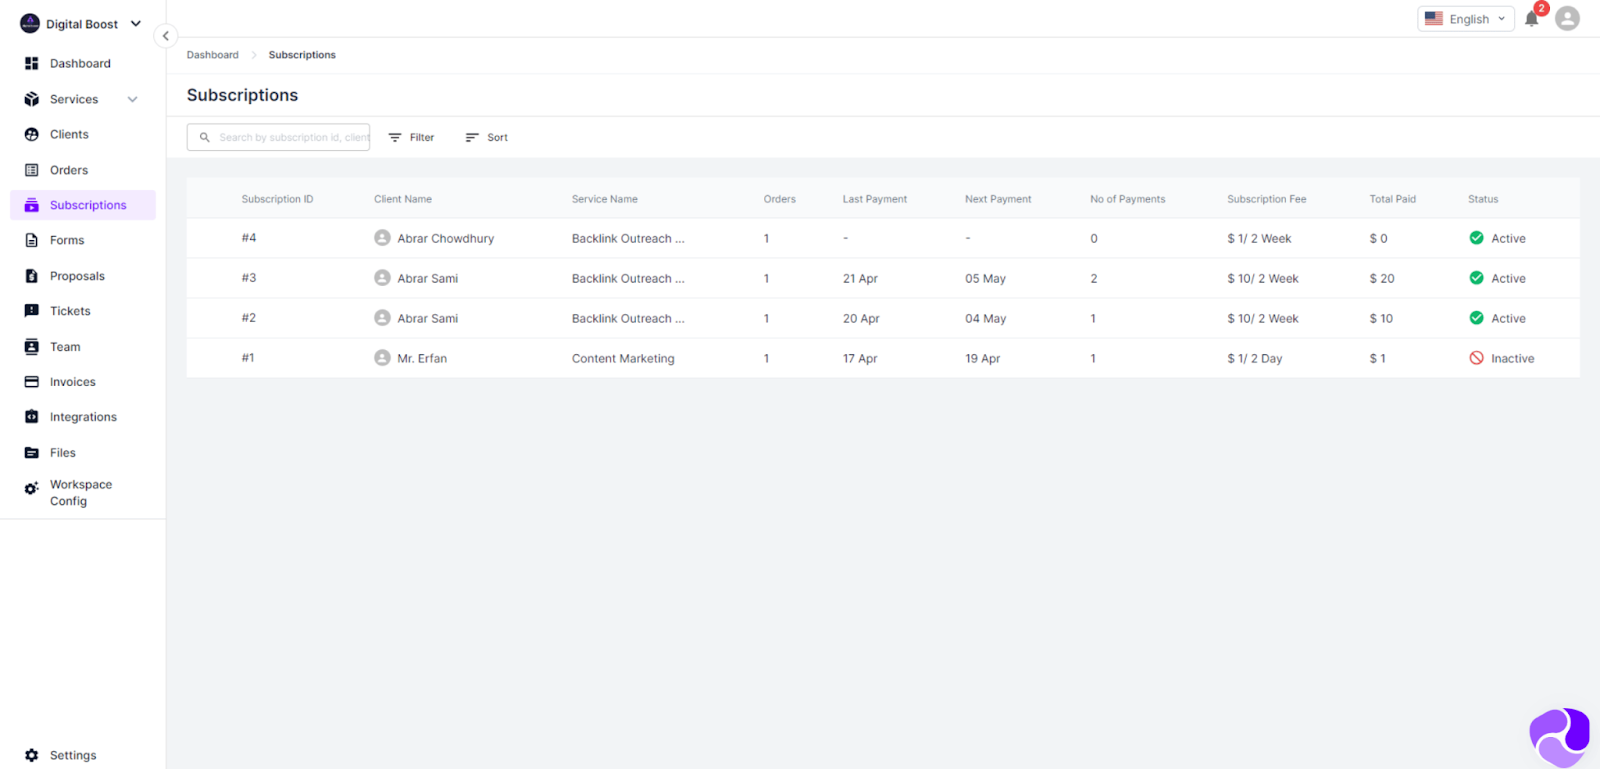Click the Inactive status icon for #1
The width and height of the screenshot is (1600, 769).
tap(1476, 358)
